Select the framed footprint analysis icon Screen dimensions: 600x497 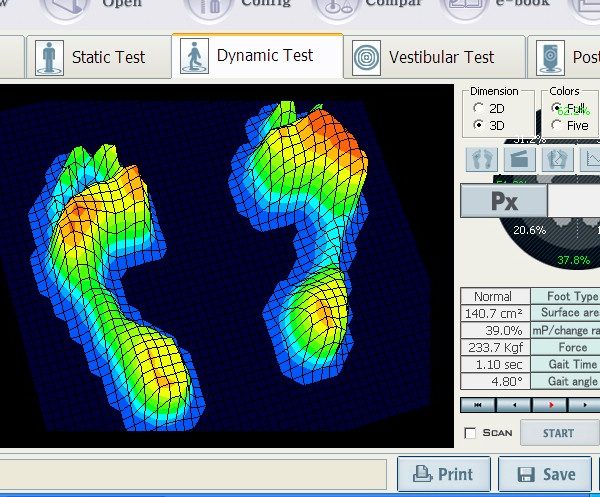click(x=556, y=159)
